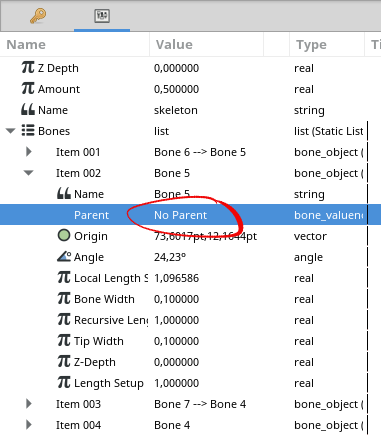Open the key icon tab
Viewport: 381px width, 439px height.
pos(38,16)
